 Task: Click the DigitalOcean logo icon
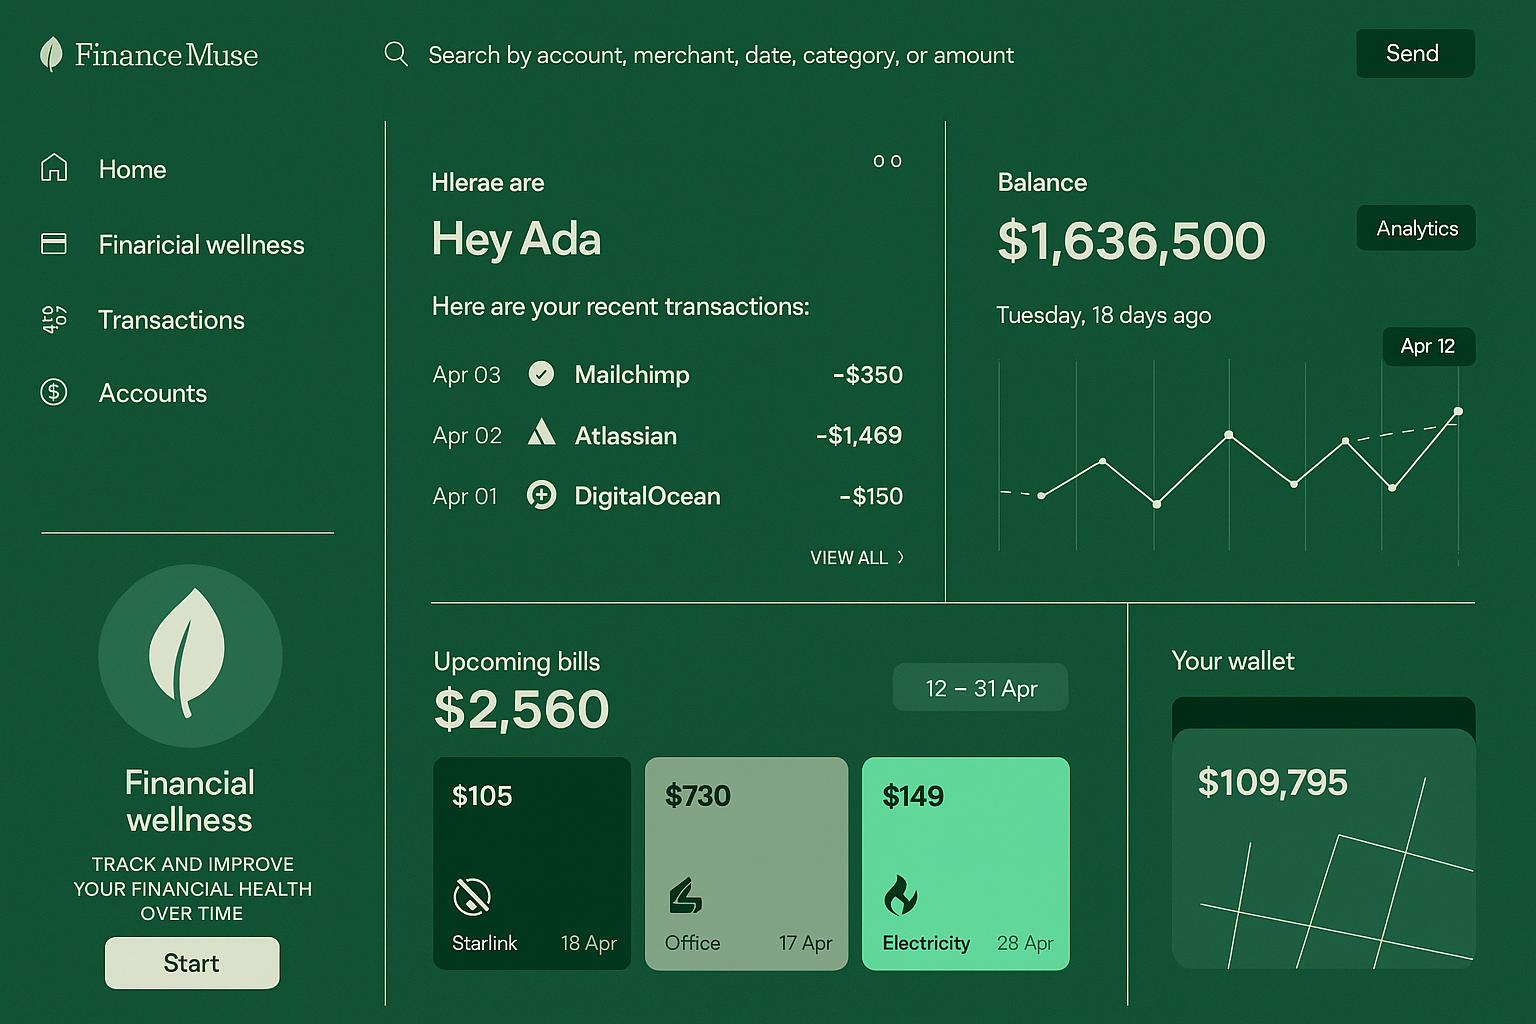[541, 495]
